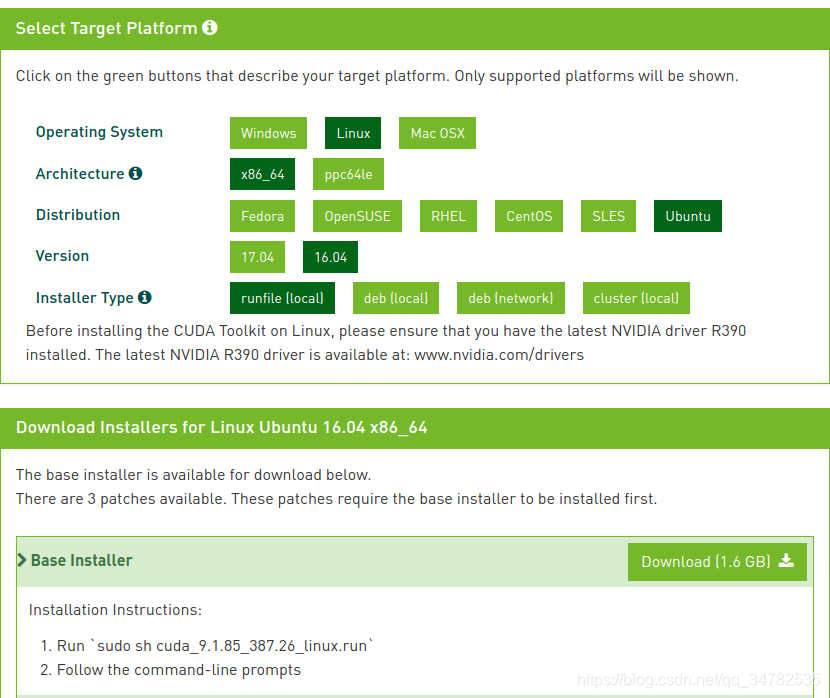Click 'Download Installers for Linux Ubuntu' header

pyautogui.click(x=221, y=428)
